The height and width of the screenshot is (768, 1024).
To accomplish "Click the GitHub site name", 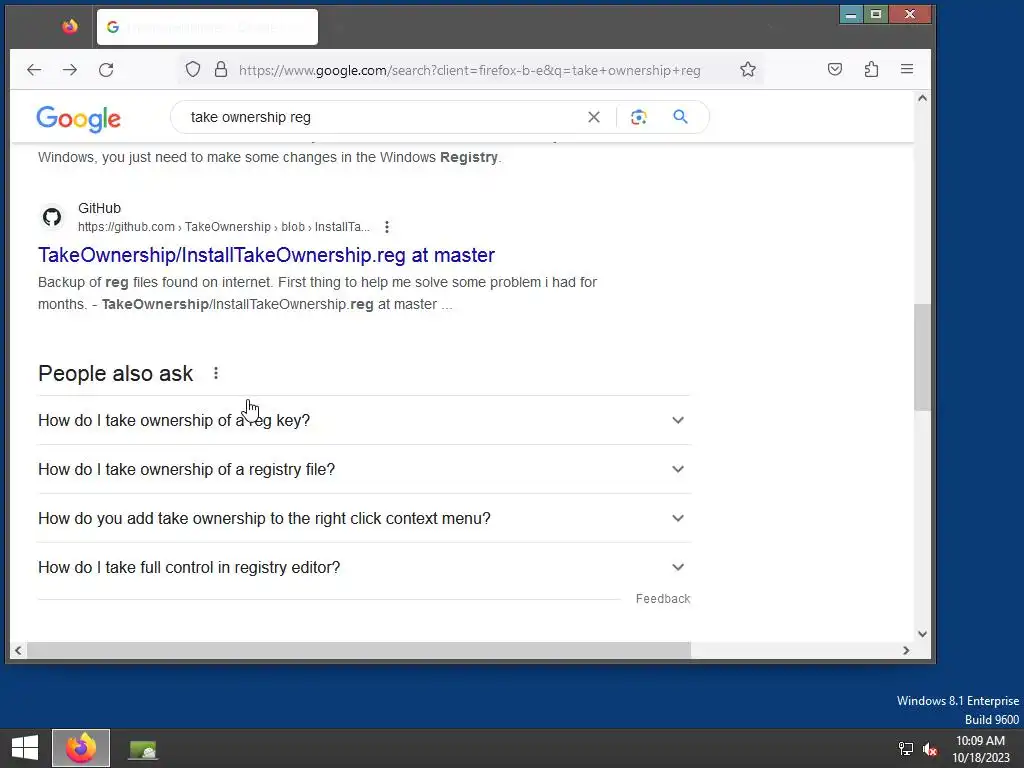I will click(99, 208).
